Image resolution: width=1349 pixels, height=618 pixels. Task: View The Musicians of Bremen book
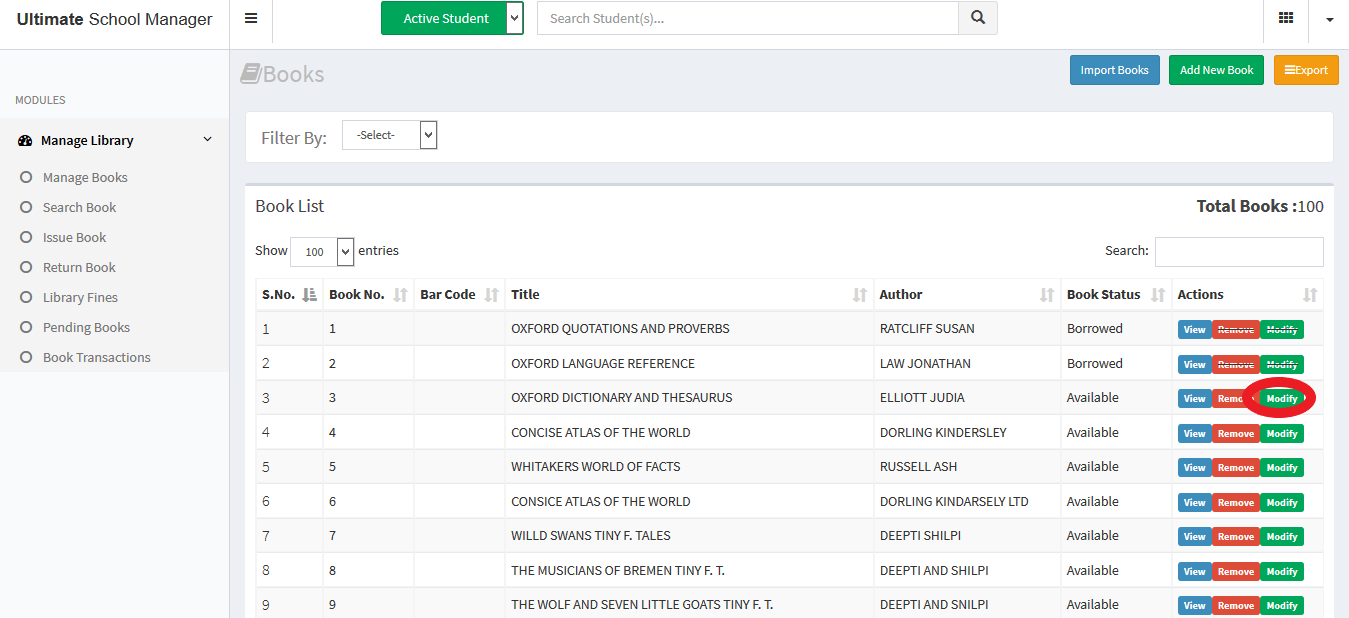point(1195,572)
